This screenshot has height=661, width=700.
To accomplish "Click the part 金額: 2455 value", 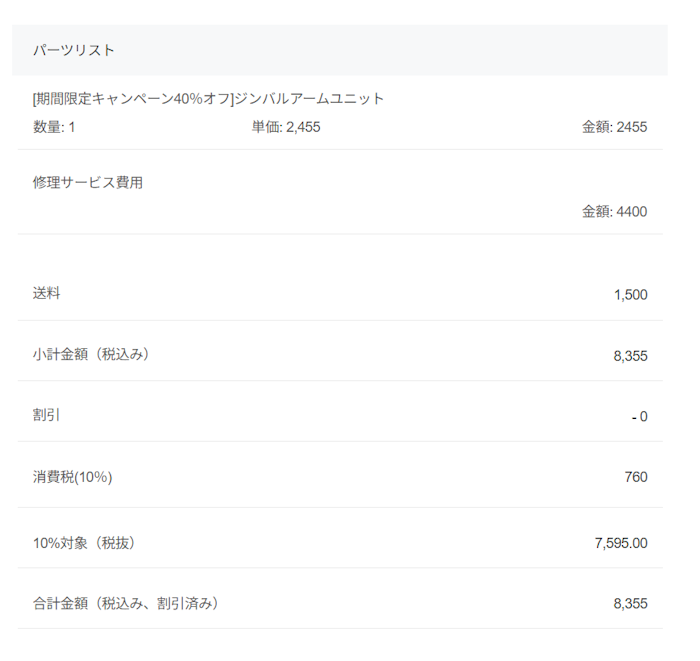I will [614, 127].
